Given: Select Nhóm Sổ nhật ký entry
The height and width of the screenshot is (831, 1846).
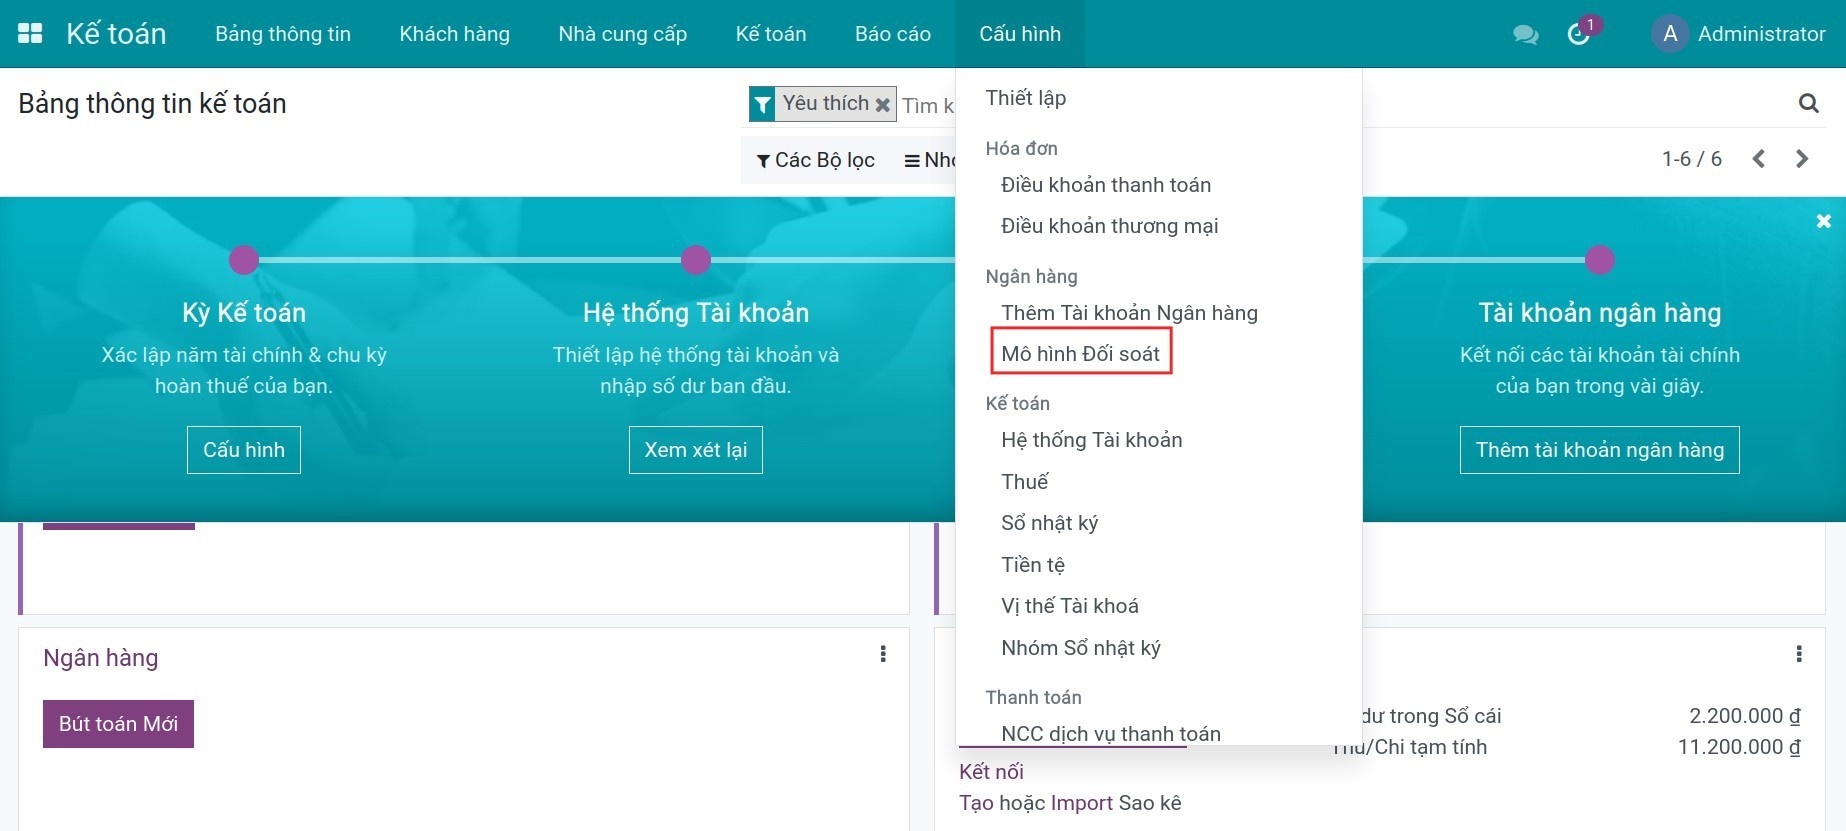Looking at the screenshot, I should (x=1081, y=648).
